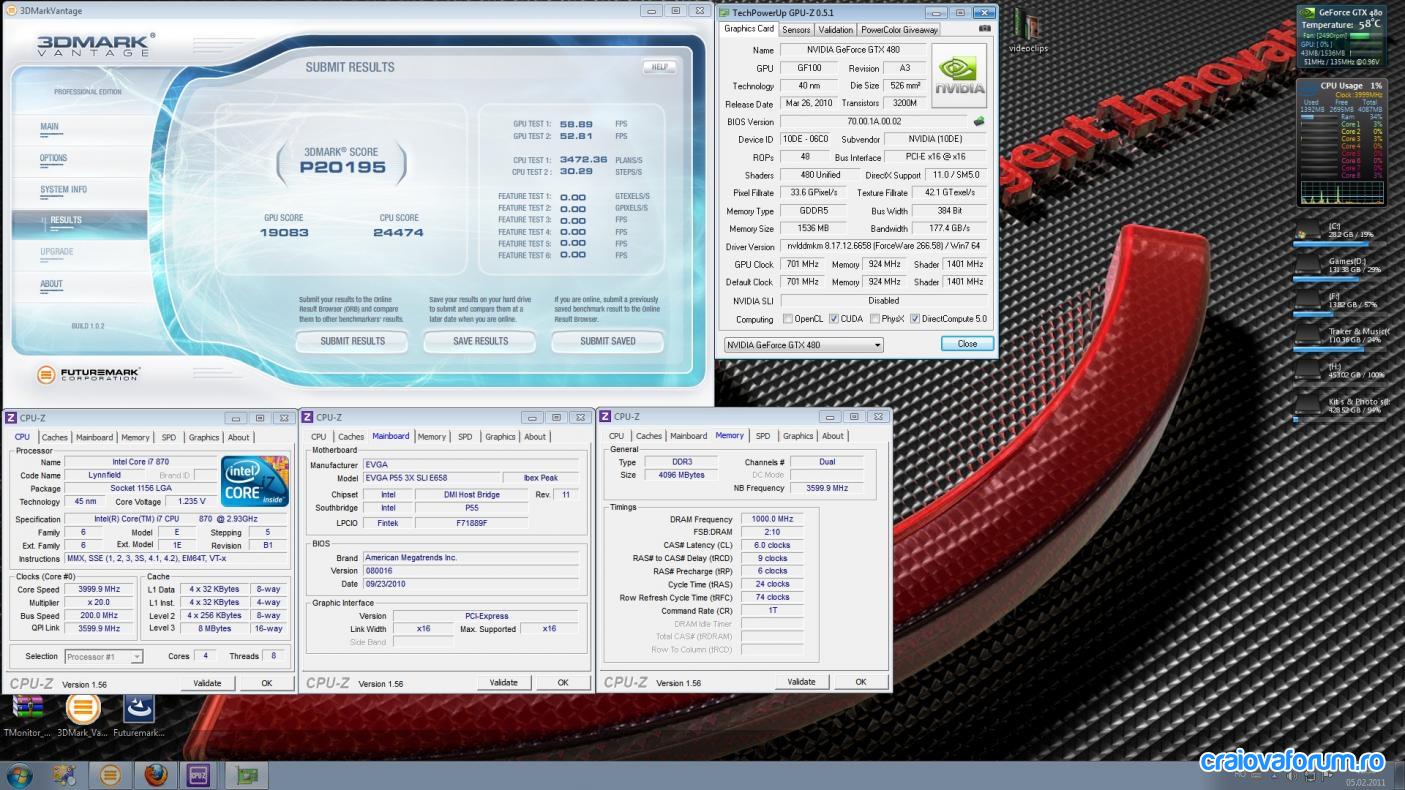Select the 3DMark_Va desktop shortcut icon
This screenshot has height=790, width=1405.
tap(83, 707)
